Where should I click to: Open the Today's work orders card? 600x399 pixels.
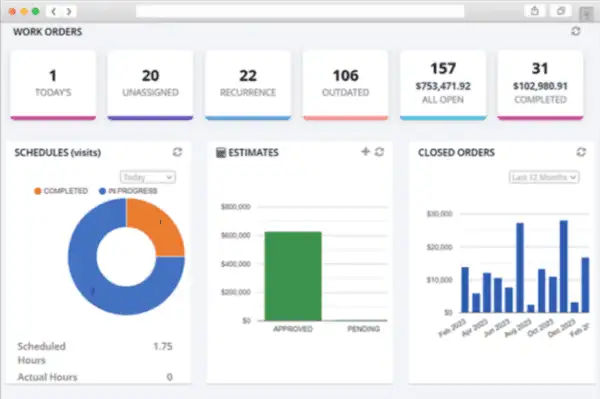click(x=53, y=85)
